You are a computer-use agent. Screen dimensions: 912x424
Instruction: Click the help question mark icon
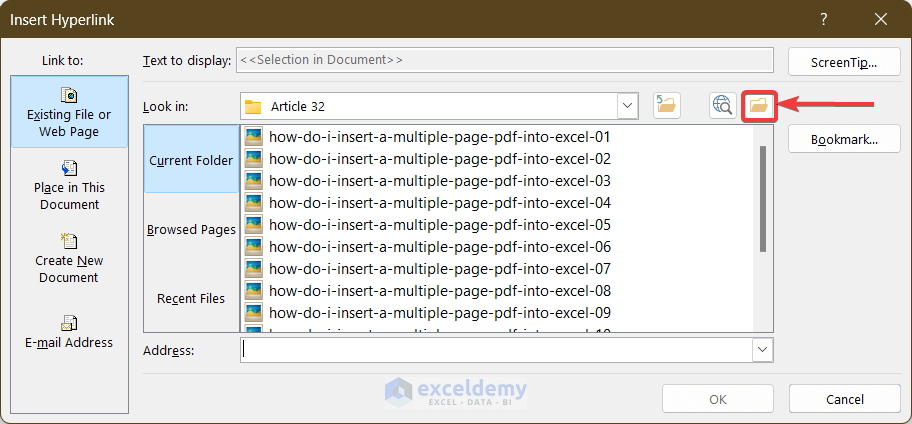coord(824,19)
